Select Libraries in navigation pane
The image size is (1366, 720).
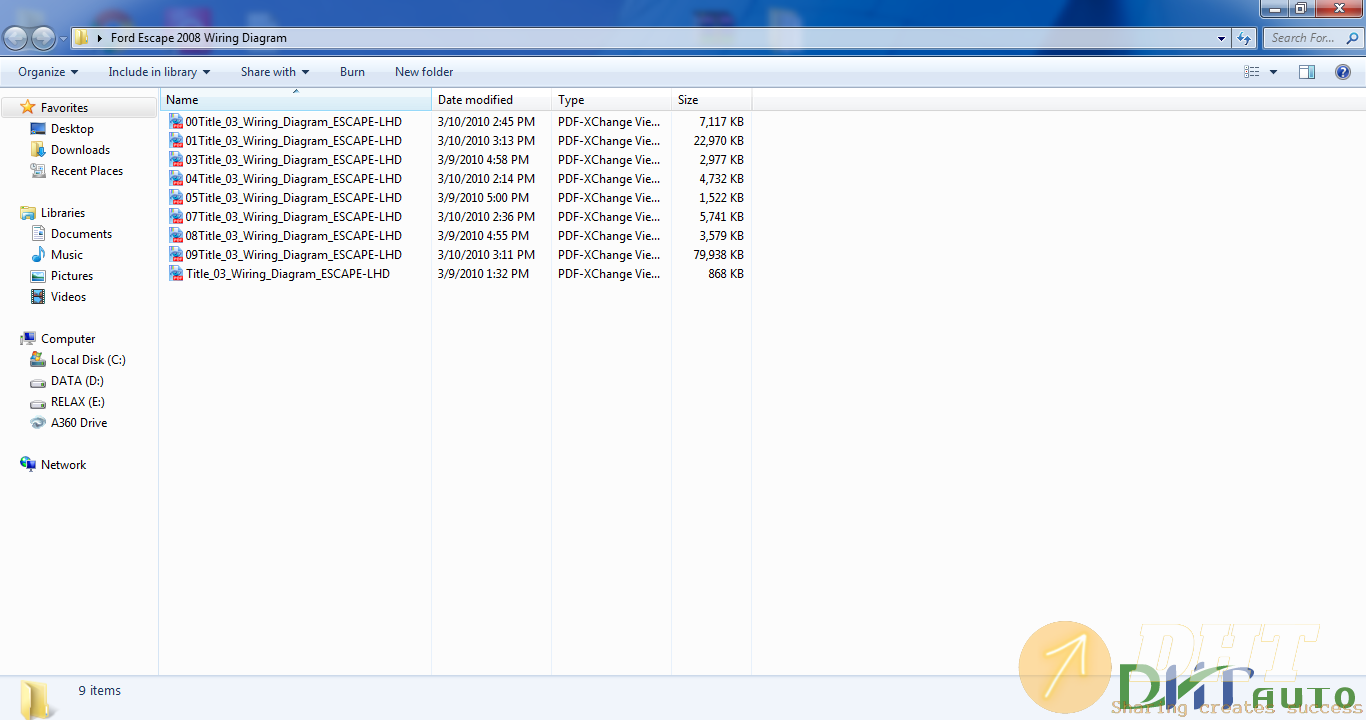(x=63, y=213)
